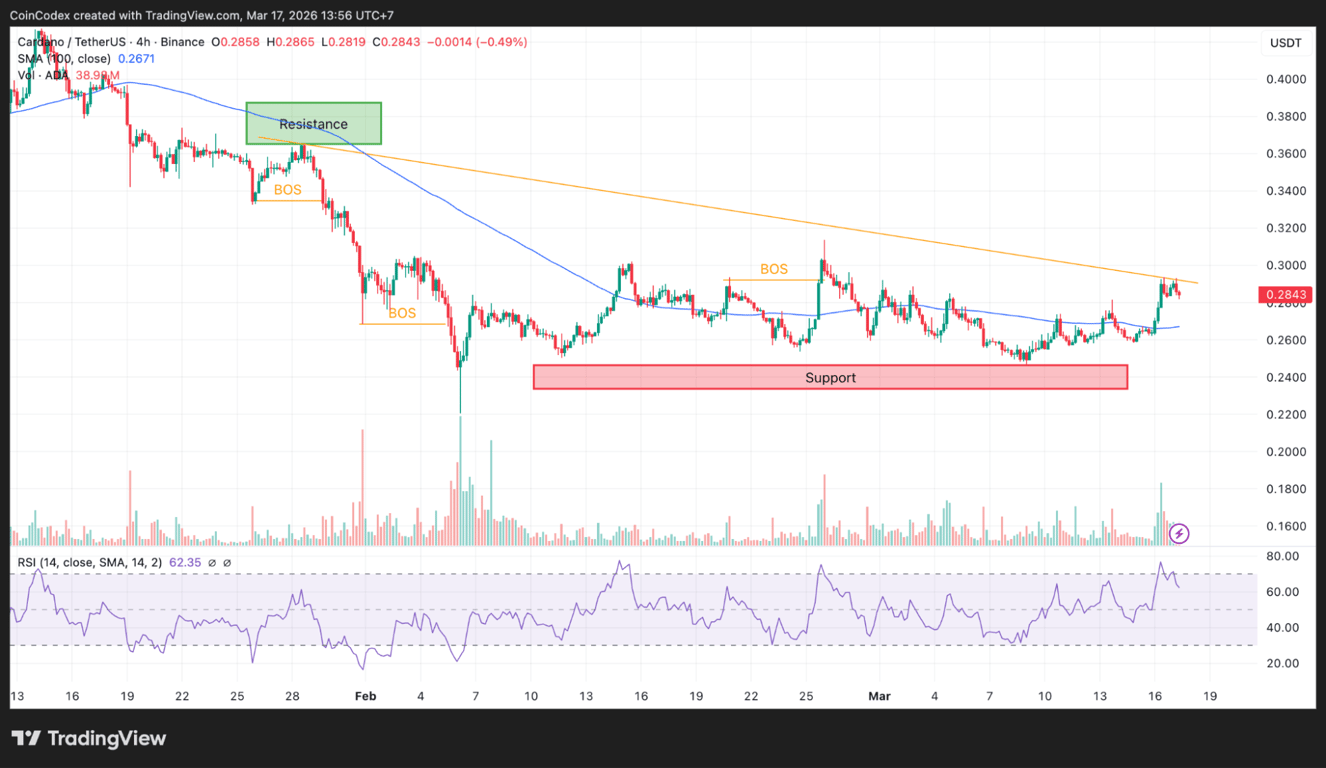Screen dimensions: 1326x768
Task: Click the Cardano / TetherUS symbol name
Action: (70, 42)
